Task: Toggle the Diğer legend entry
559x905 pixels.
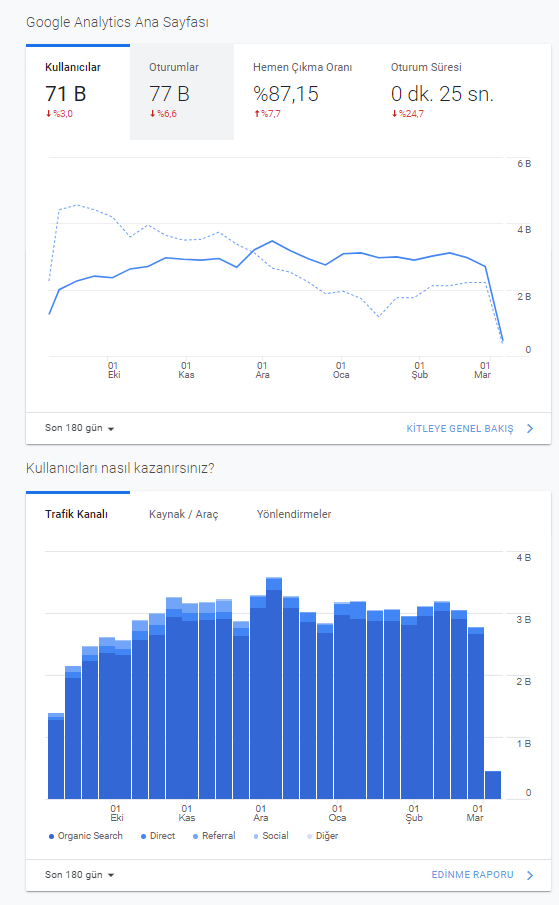Action: [322, 836]
